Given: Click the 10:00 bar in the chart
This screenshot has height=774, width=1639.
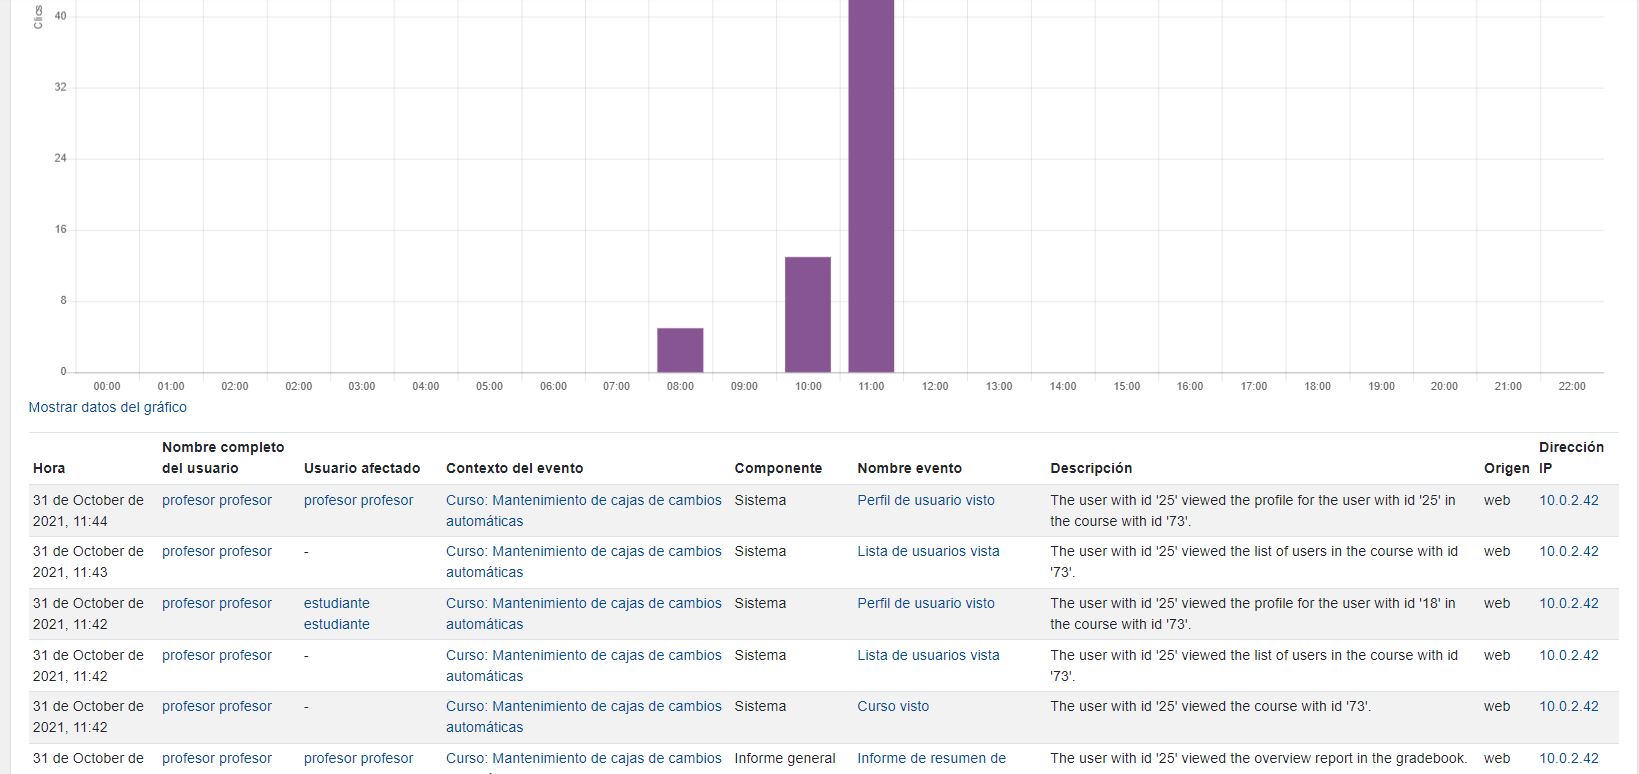Looking at the screenshot, I should 807,314.
